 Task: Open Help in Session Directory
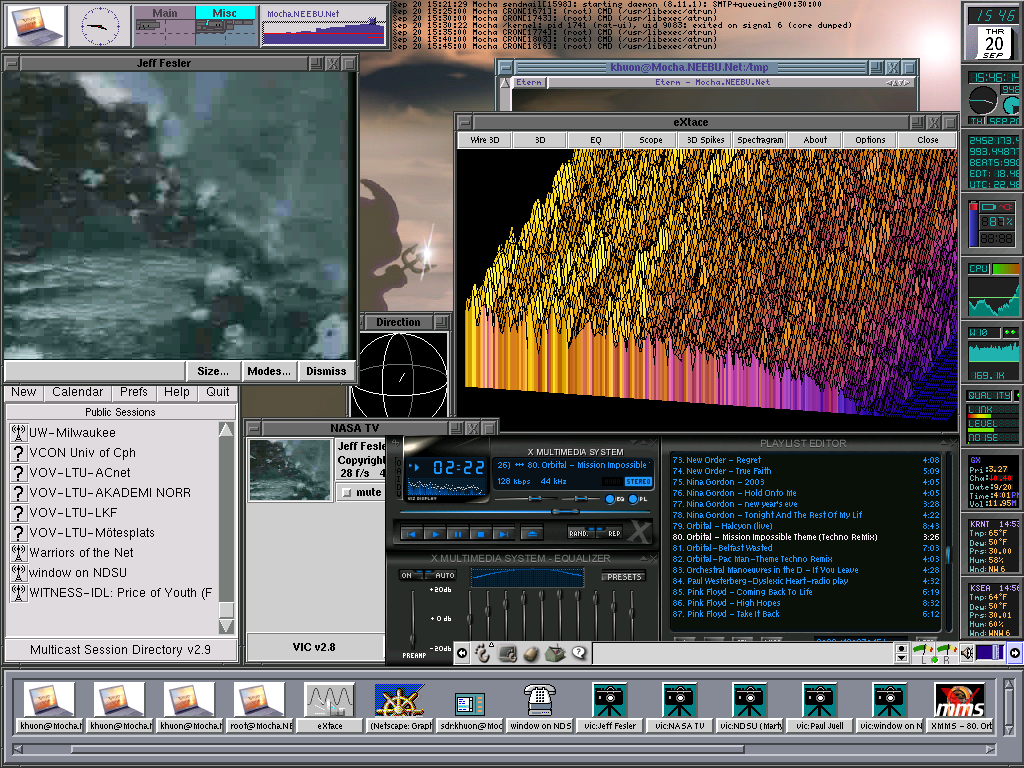176,392
